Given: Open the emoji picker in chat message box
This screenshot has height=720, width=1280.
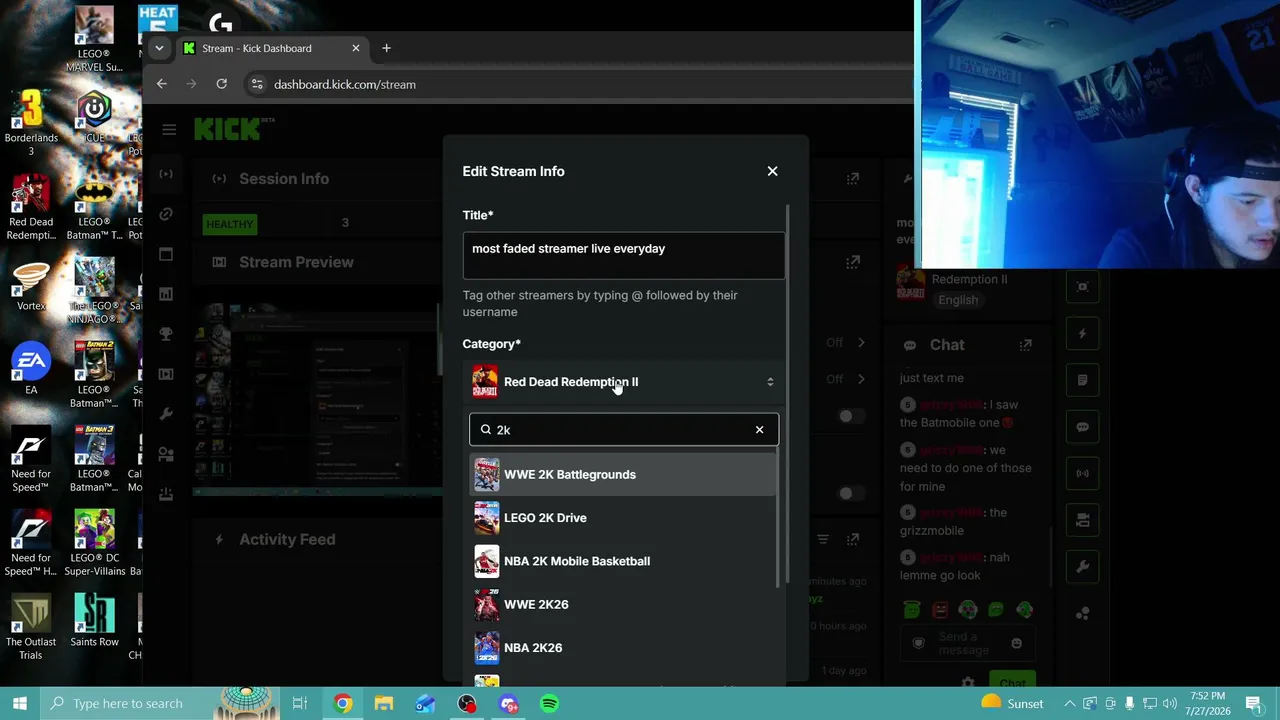Looking at the screenshot, I should 1017,643.
